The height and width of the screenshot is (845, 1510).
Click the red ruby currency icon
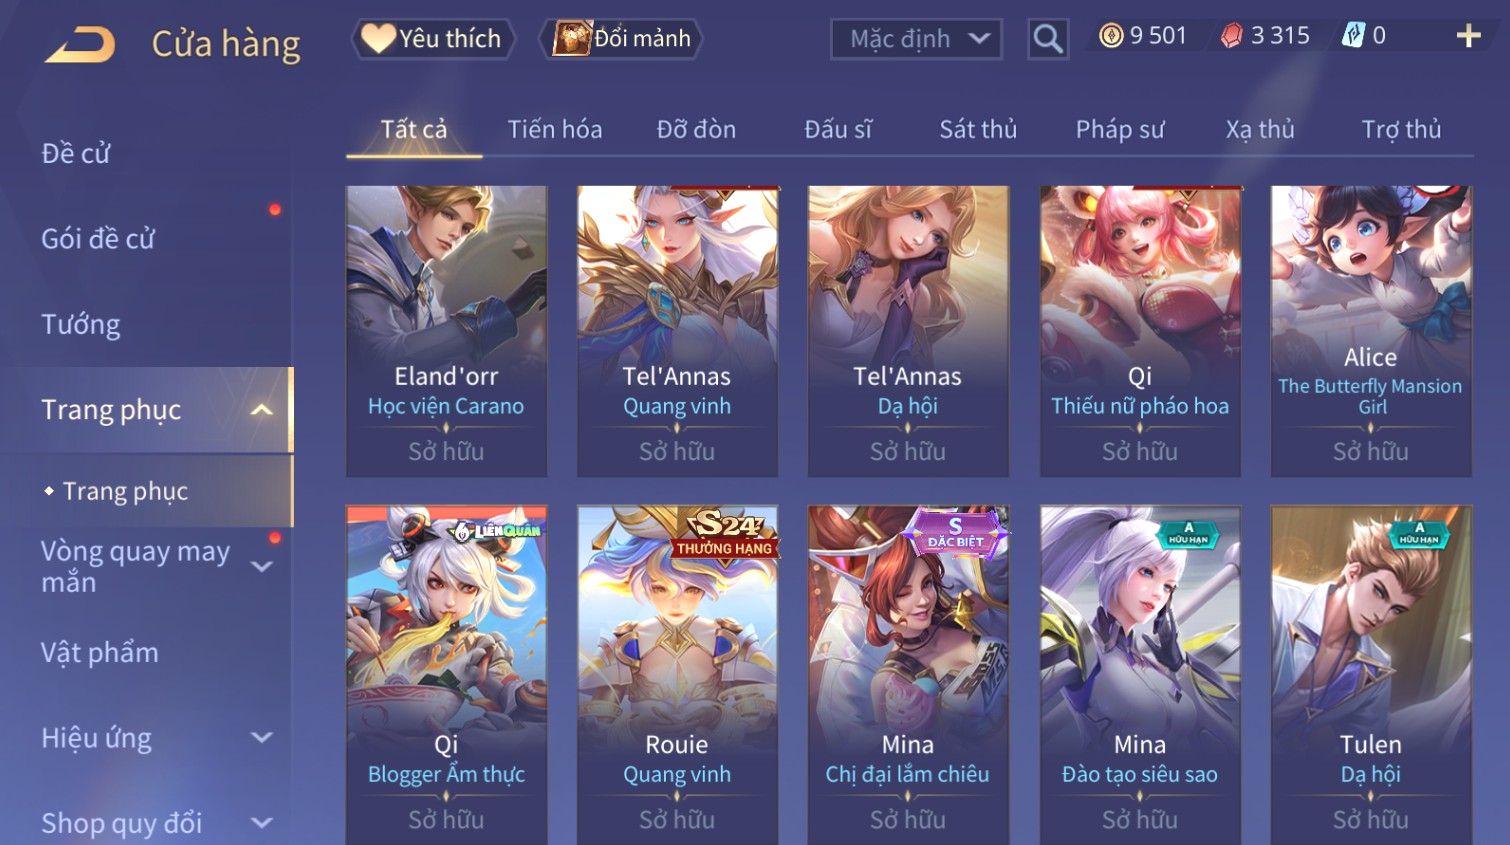(1232, 36)
